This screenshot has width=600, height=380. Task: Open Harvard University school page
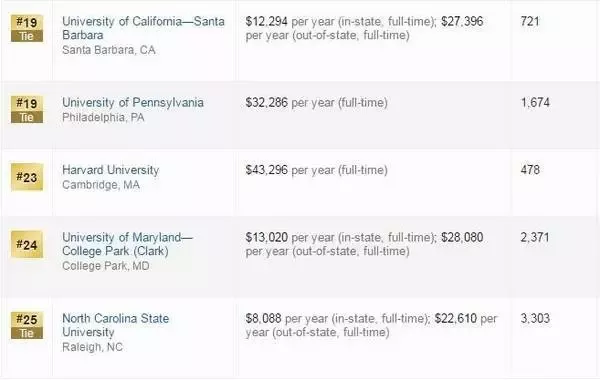coord(111,170)
